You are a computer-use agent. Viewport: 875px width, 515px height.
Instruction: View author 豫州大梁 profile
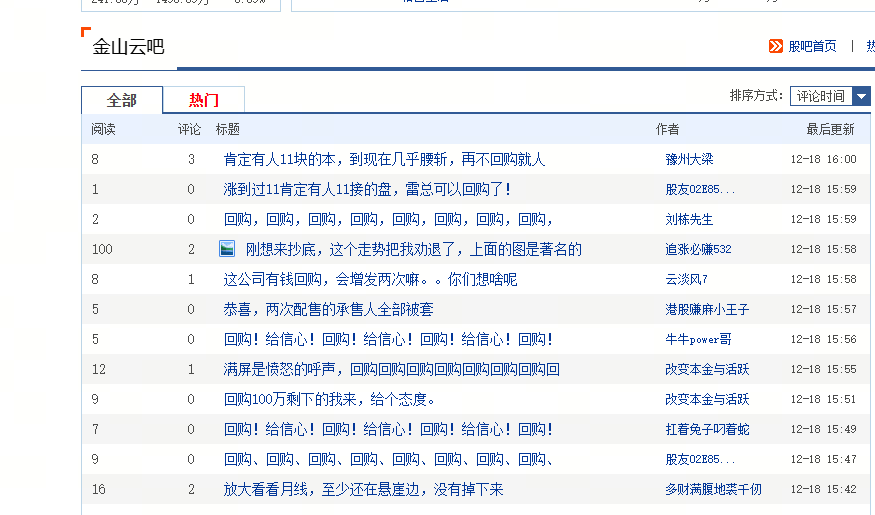click(x=689, y=160)
